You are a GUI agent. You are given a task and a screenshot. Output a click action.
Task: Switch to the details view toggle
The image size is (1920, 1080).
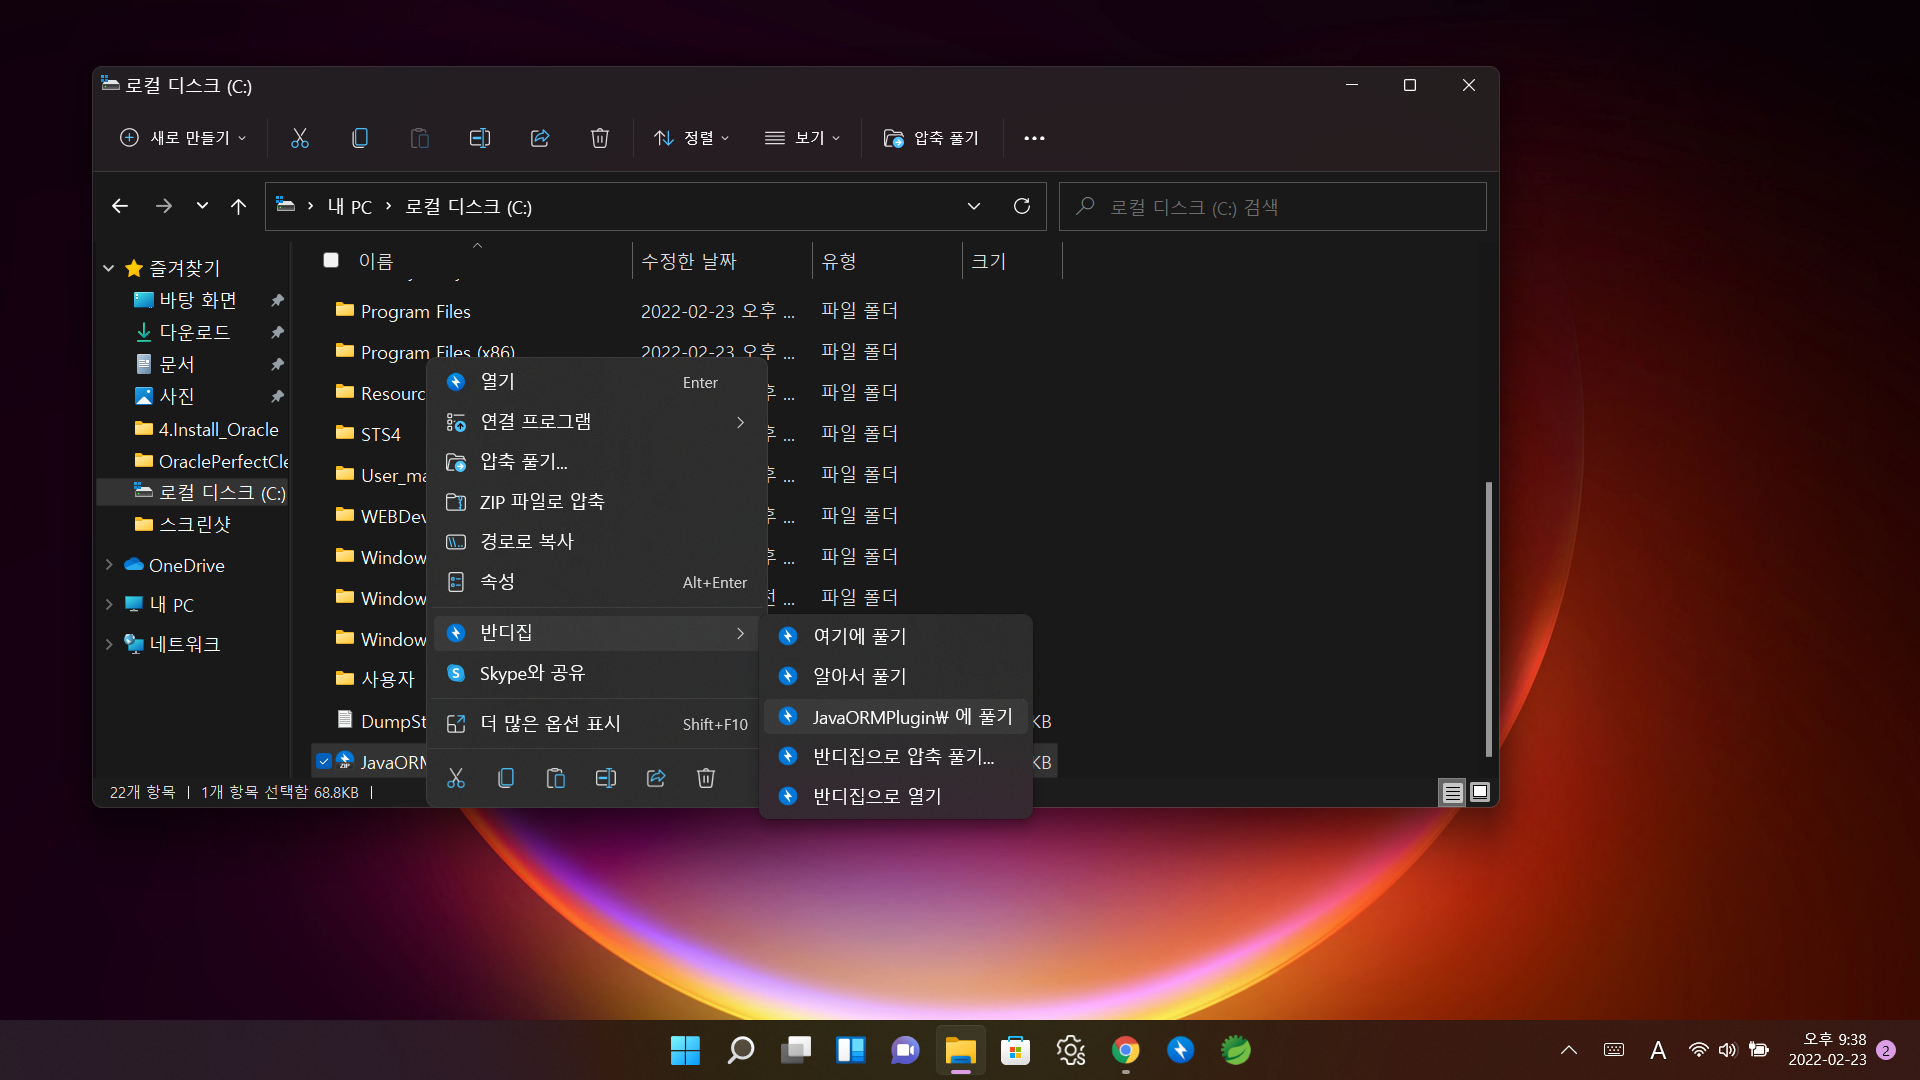[1452, 792]
